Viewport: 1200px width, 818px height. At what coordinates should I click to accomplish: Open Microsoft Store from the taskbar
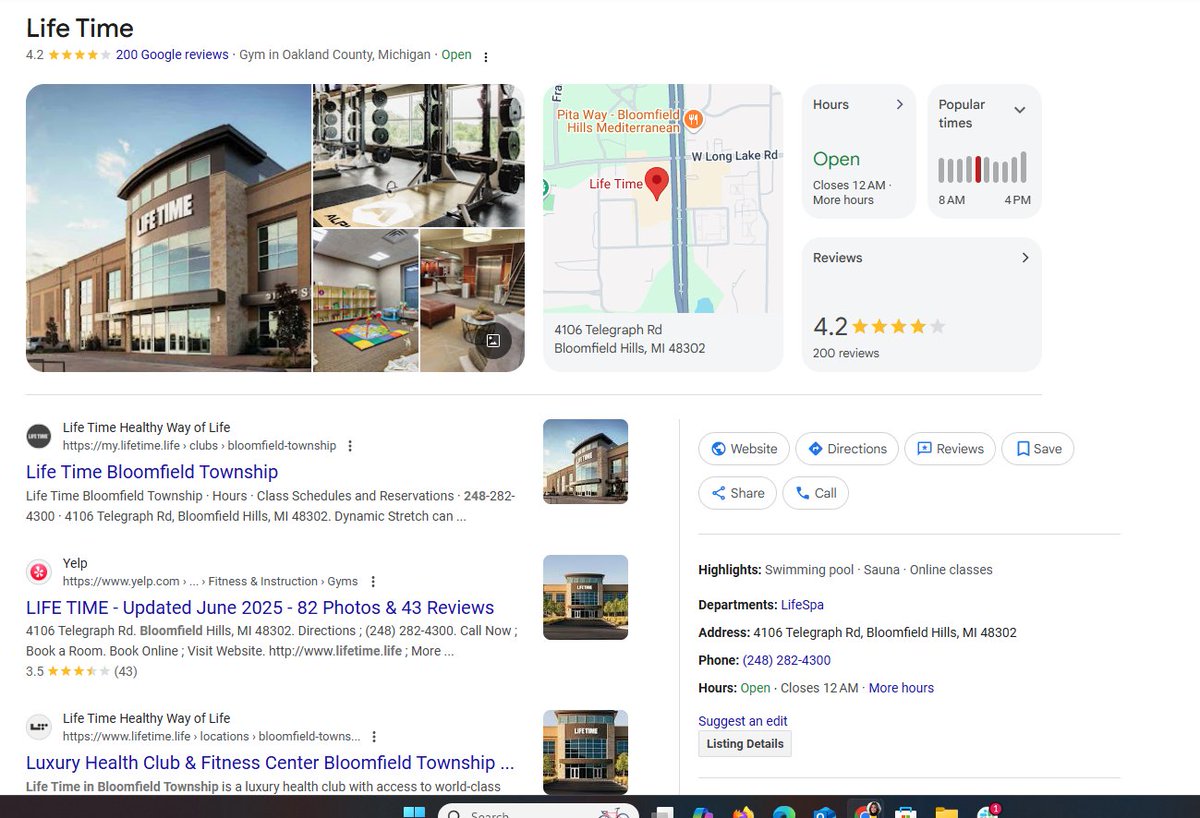point(906,812)
